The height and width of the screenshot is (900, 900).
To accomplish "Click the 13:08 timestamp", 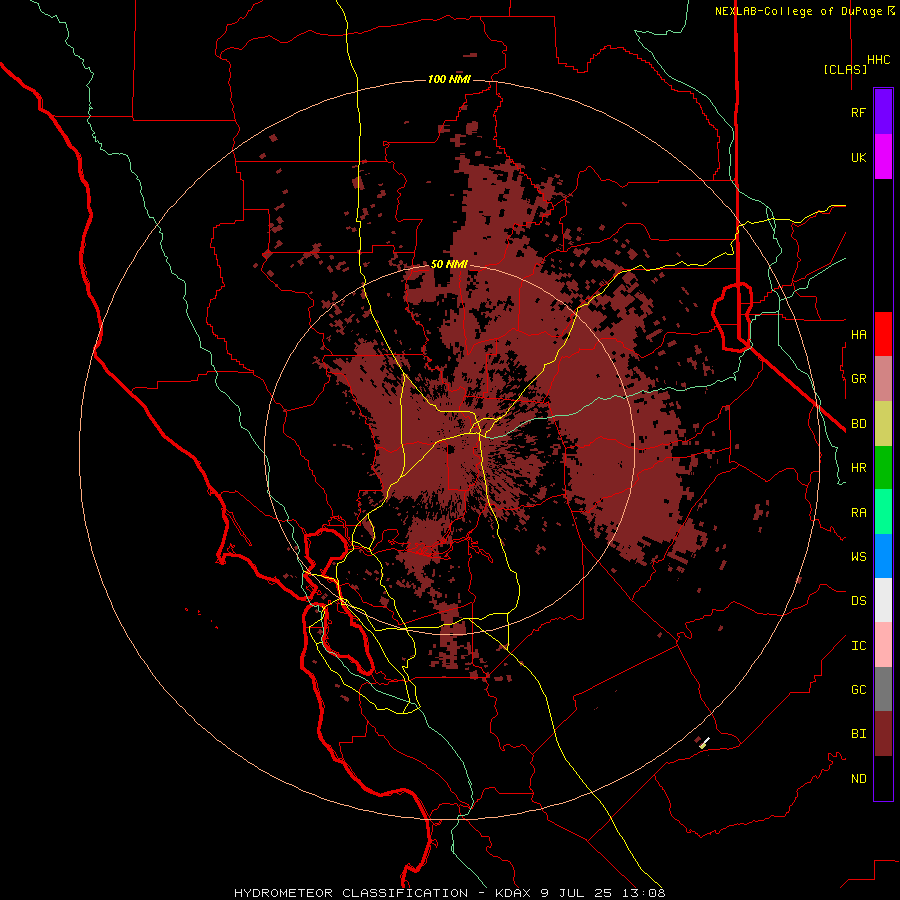I will [642, 893].
